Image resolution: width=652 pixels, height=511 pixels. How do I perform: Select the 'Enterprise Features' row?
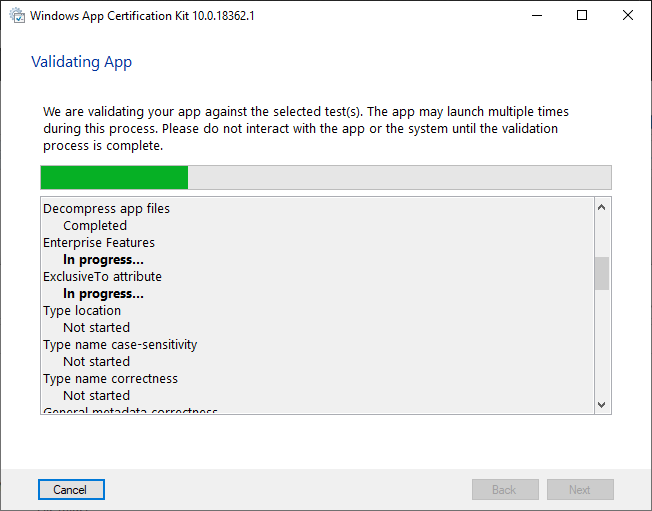(x=99, y=242)
